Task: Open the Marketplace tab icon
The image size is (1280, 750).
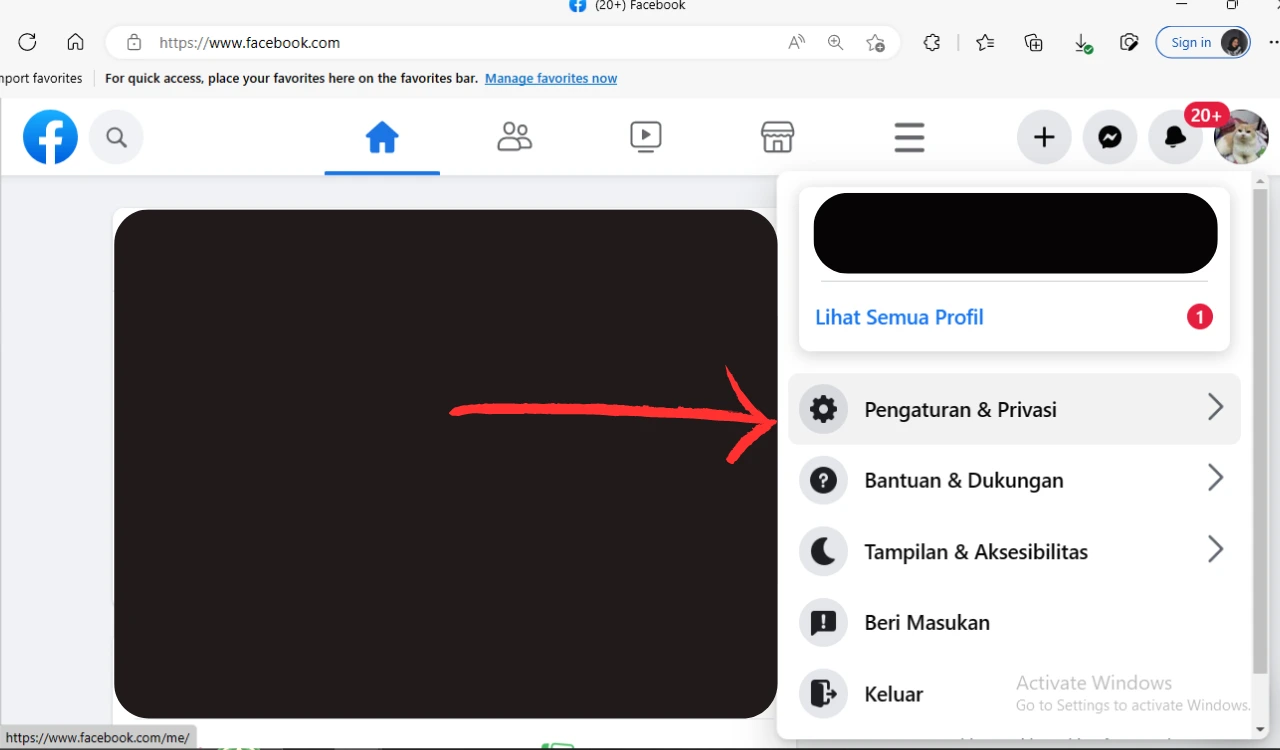Action: point(777,137)
